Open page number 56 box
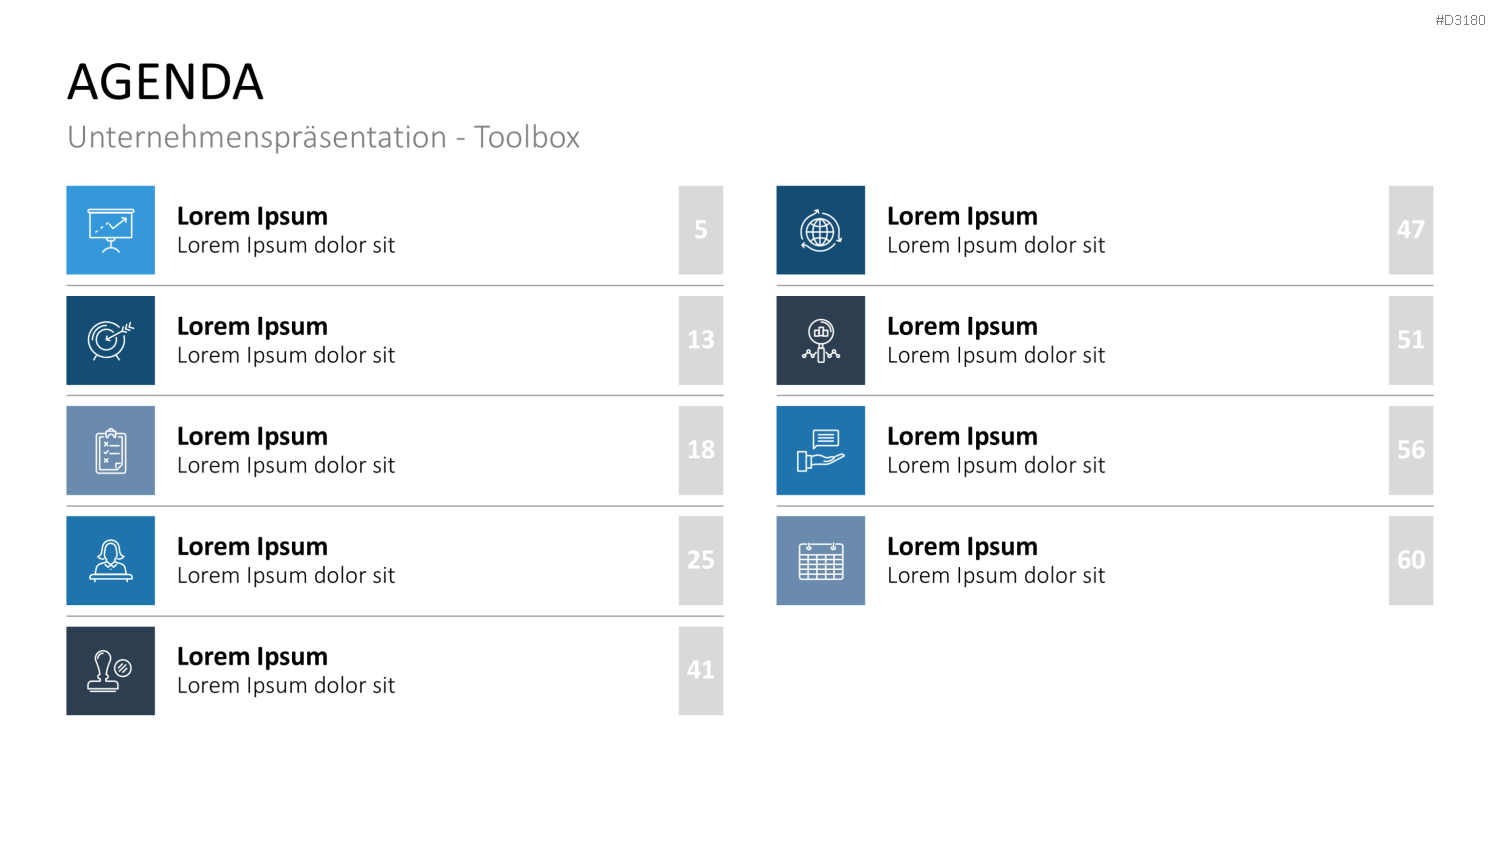The height and width of the screenshot is (844, 1500). [x=1411, y=450]
